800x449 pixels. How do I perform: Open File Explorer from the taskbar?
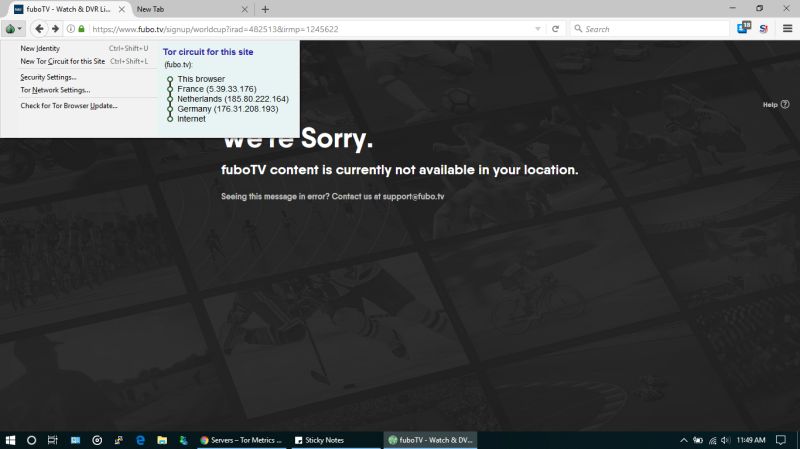point(162,440)
